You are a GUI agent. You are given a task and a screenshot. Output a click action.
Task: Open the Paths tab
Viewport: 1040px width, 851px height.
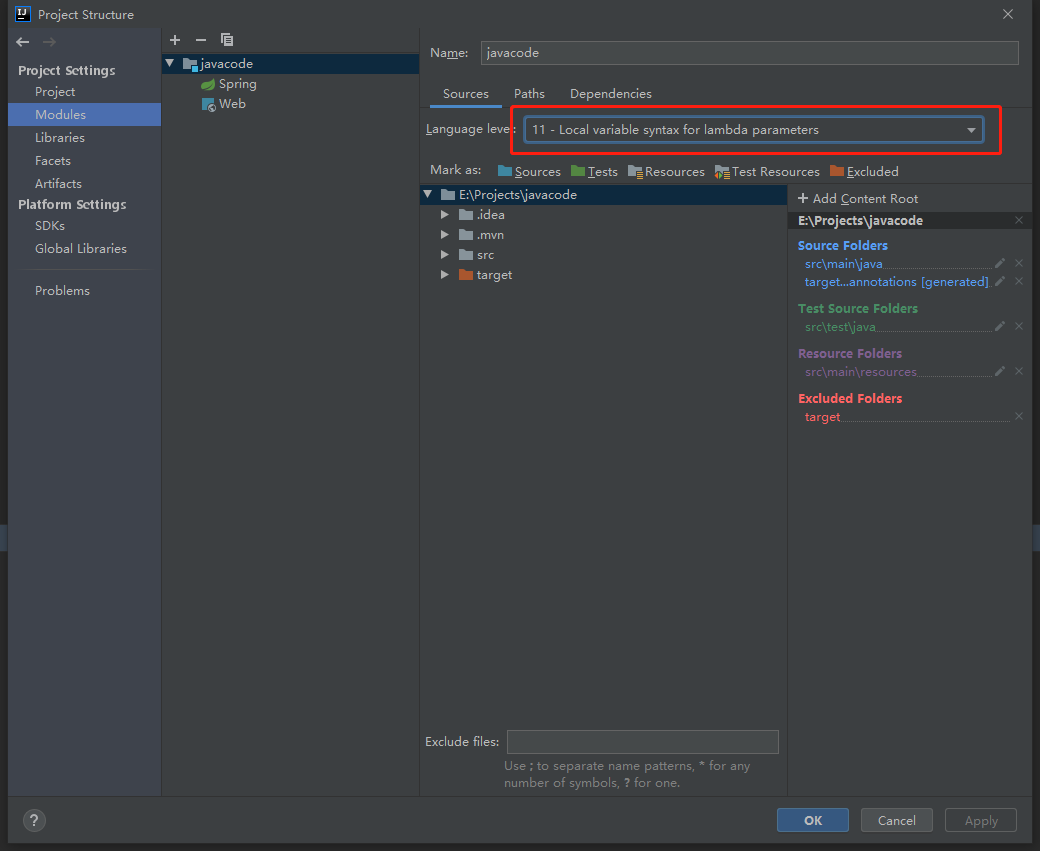[529, 93]
